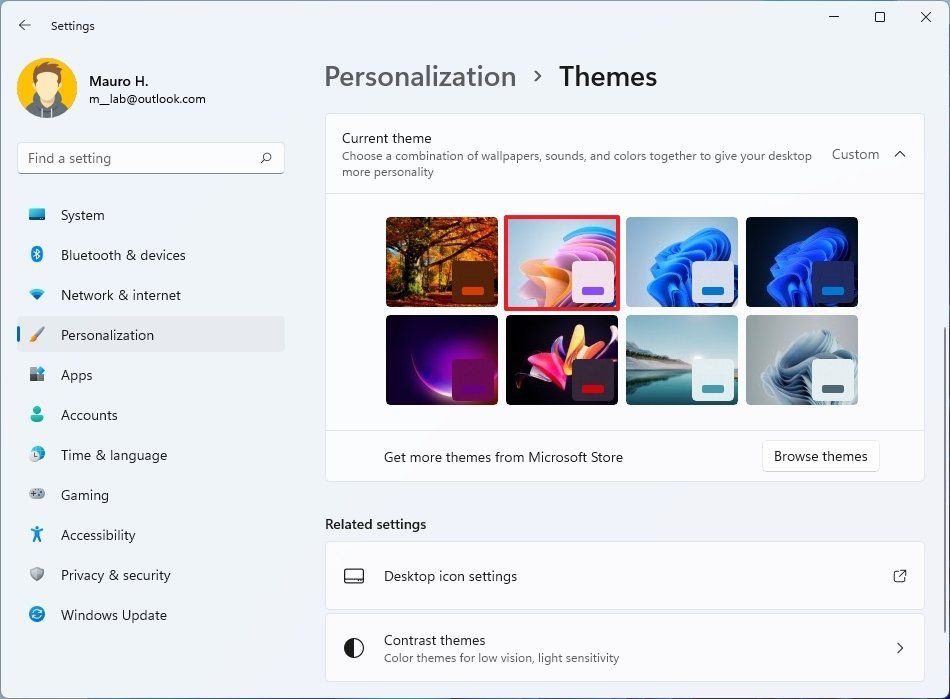Click the System icon in sidebar
This screenshot has width=950, height=699.
37,215
